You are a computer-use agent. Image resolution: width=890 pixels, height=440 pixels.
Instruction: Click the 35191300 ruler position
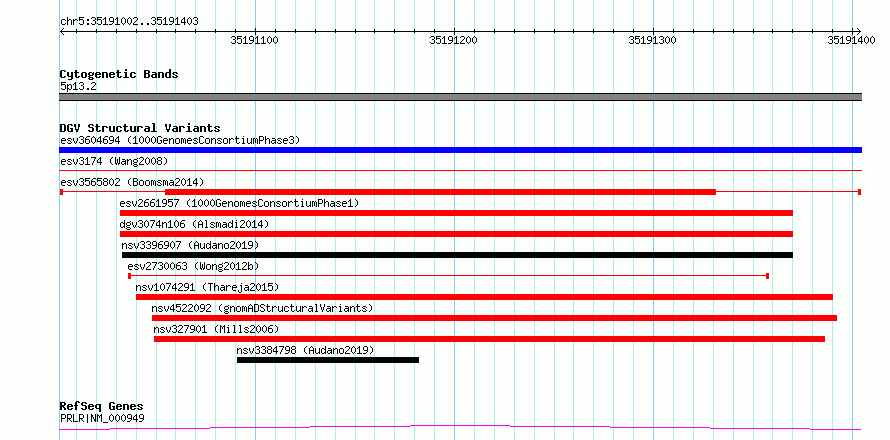coord(653,41)
